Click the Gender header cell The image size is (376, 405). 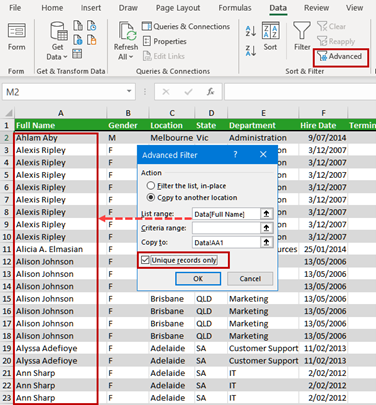coord(128,125)
